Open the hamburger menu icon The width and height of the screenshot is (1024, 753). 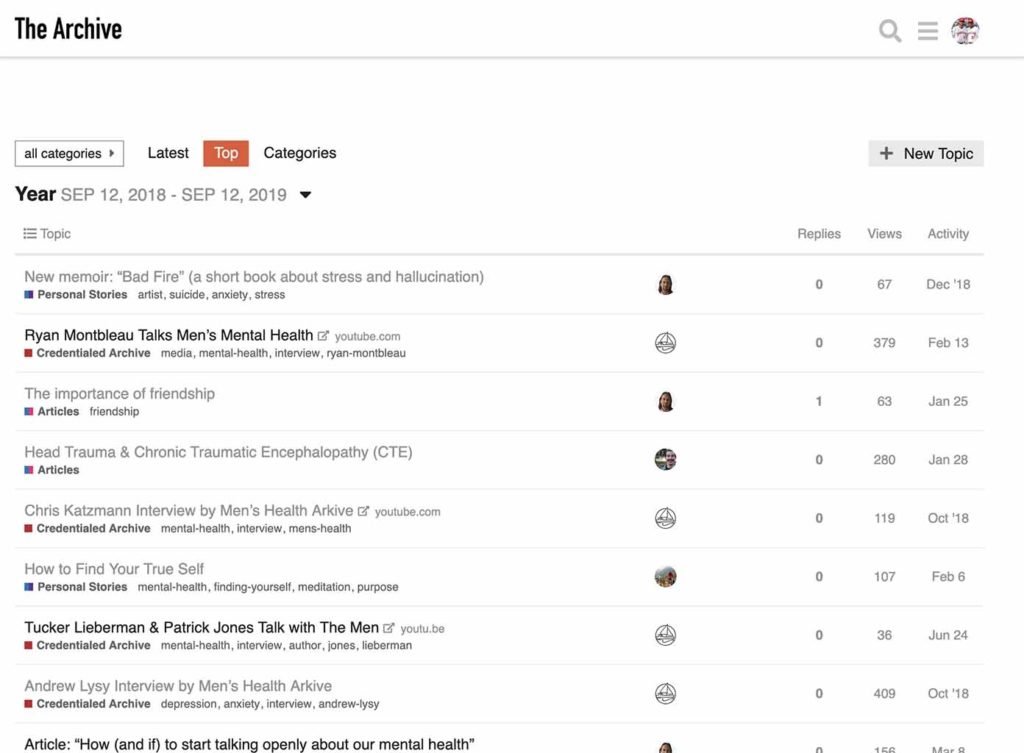pos(928,30)
